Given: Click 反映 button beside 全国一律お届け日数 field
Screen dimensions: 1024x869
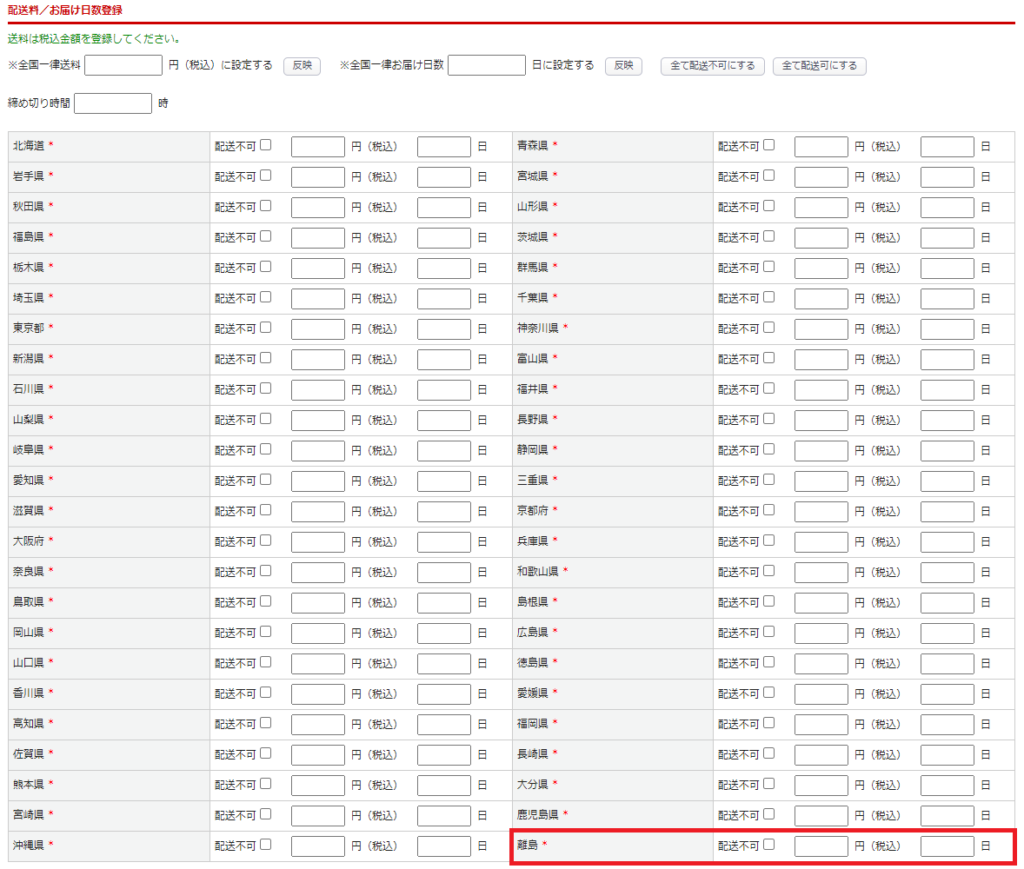Looking at the screenshot, I should point(623,66).
